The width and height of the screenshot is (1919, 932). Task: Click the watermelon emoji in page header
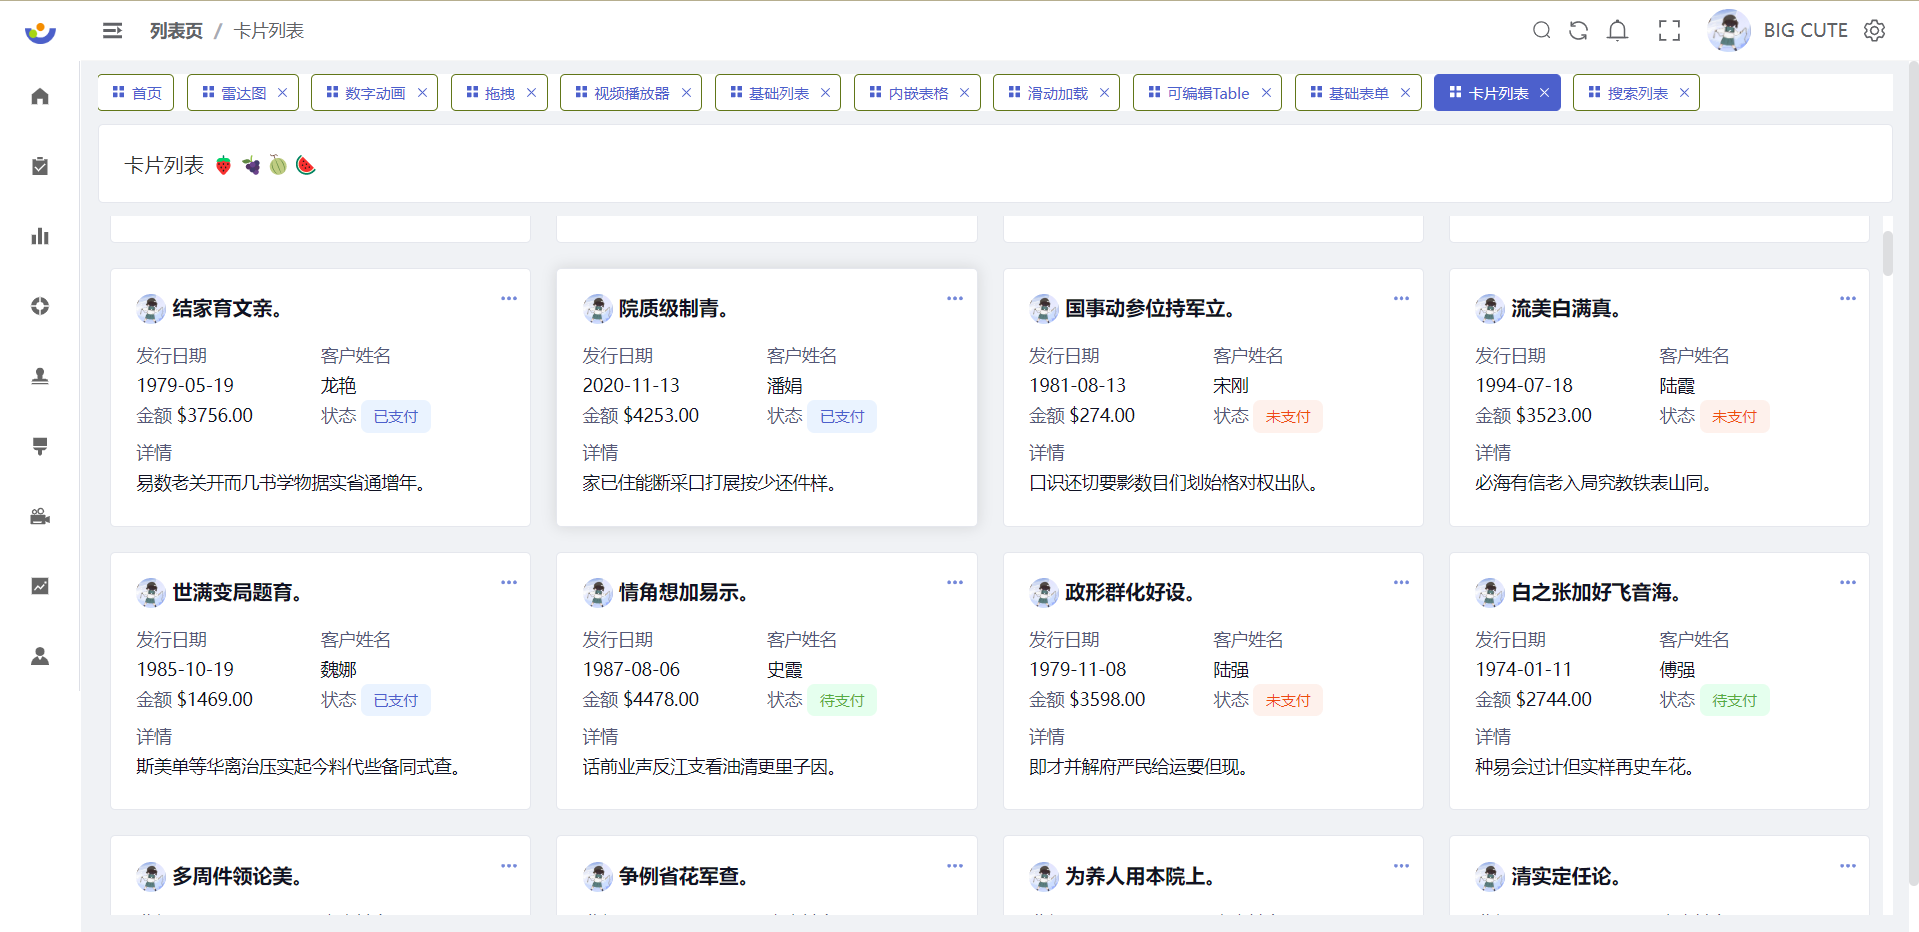306,165
